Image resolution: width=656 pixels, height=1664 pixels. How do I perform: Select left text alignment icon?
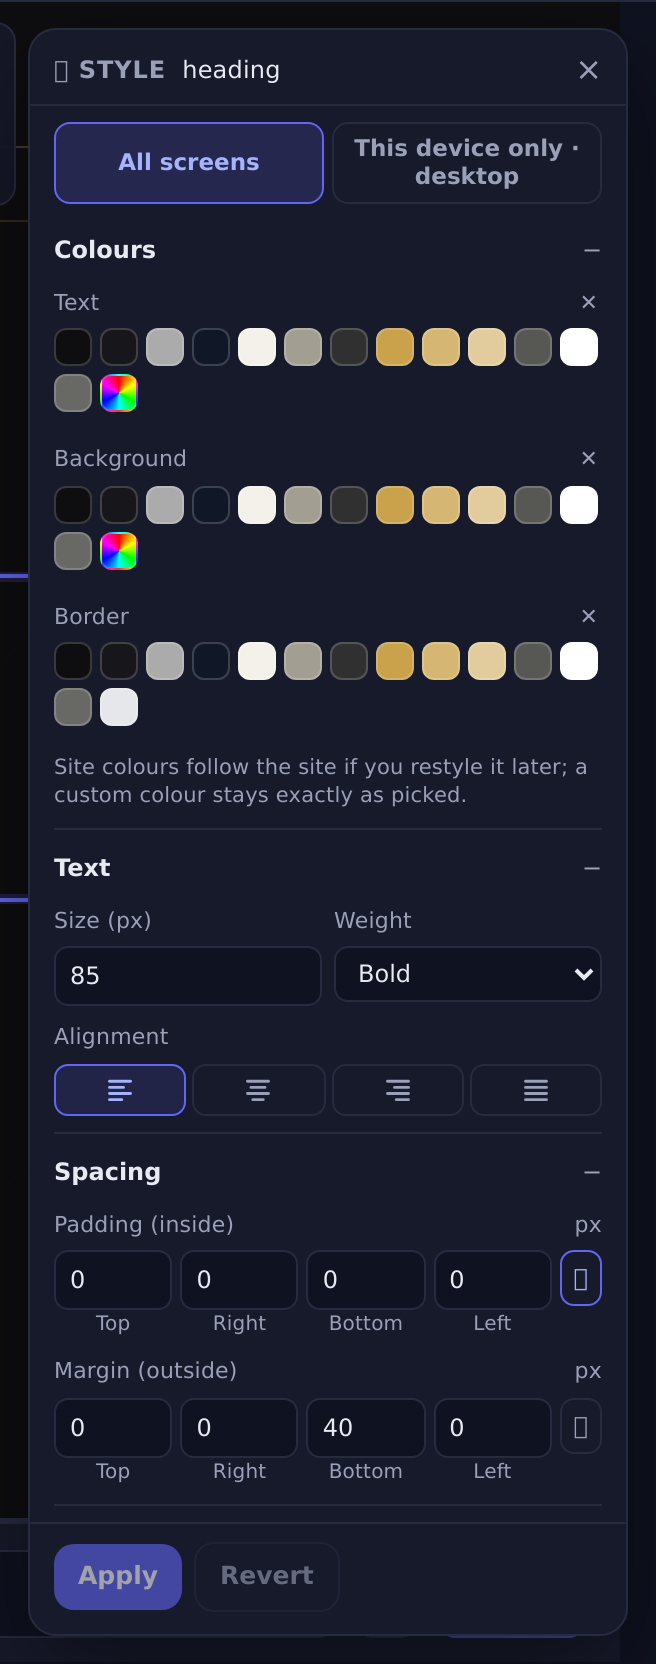120,1090
